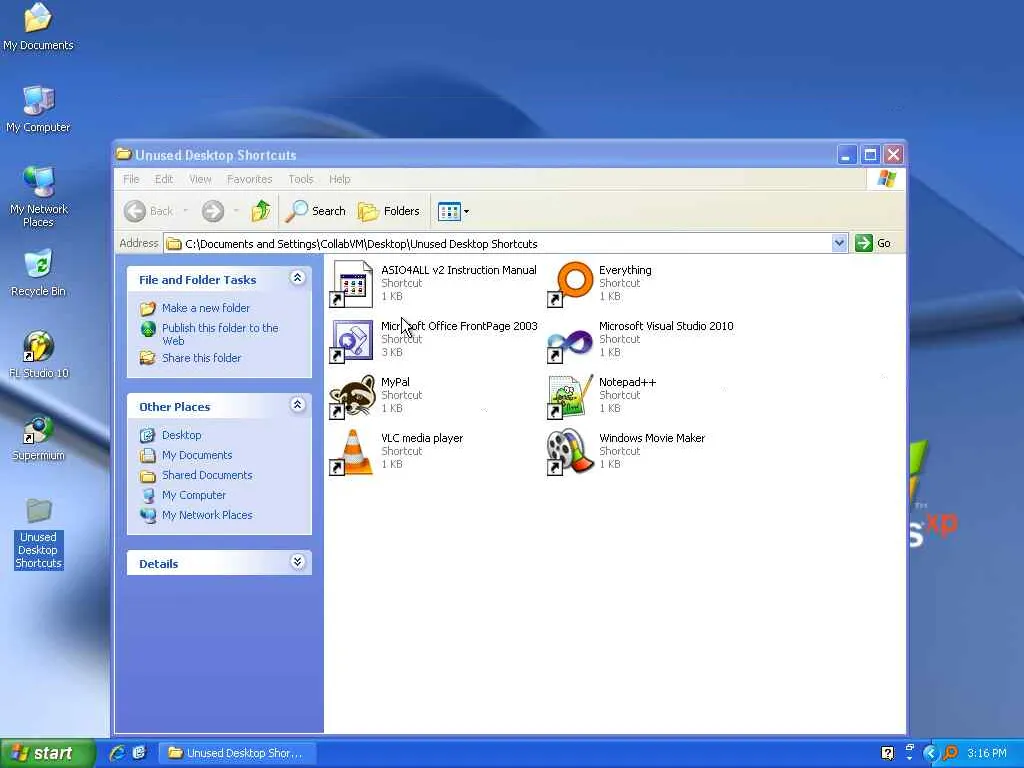1024x768 pixels.
Task: Click Publish this folder to the Web
Action: coord(220,334)
